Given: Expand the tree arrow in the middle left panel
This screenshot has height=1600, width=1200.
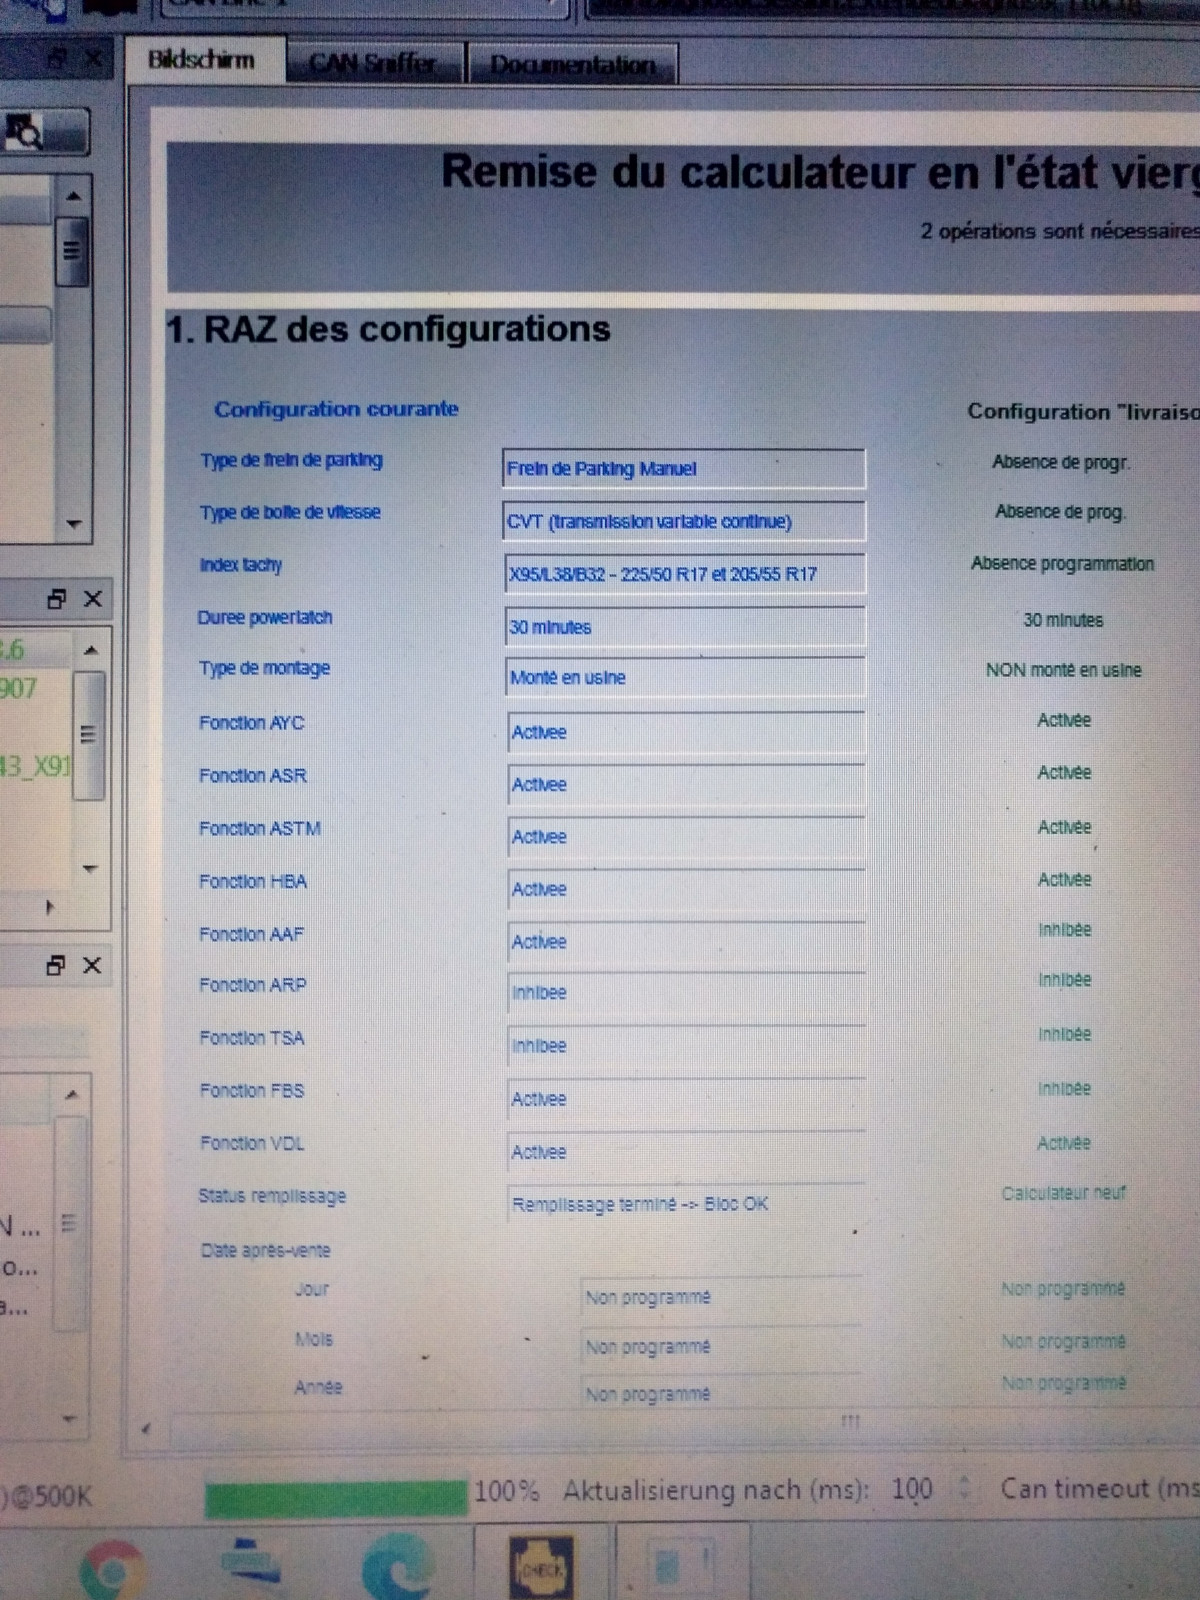Looking at the screenshot, I should coord(49,907).
